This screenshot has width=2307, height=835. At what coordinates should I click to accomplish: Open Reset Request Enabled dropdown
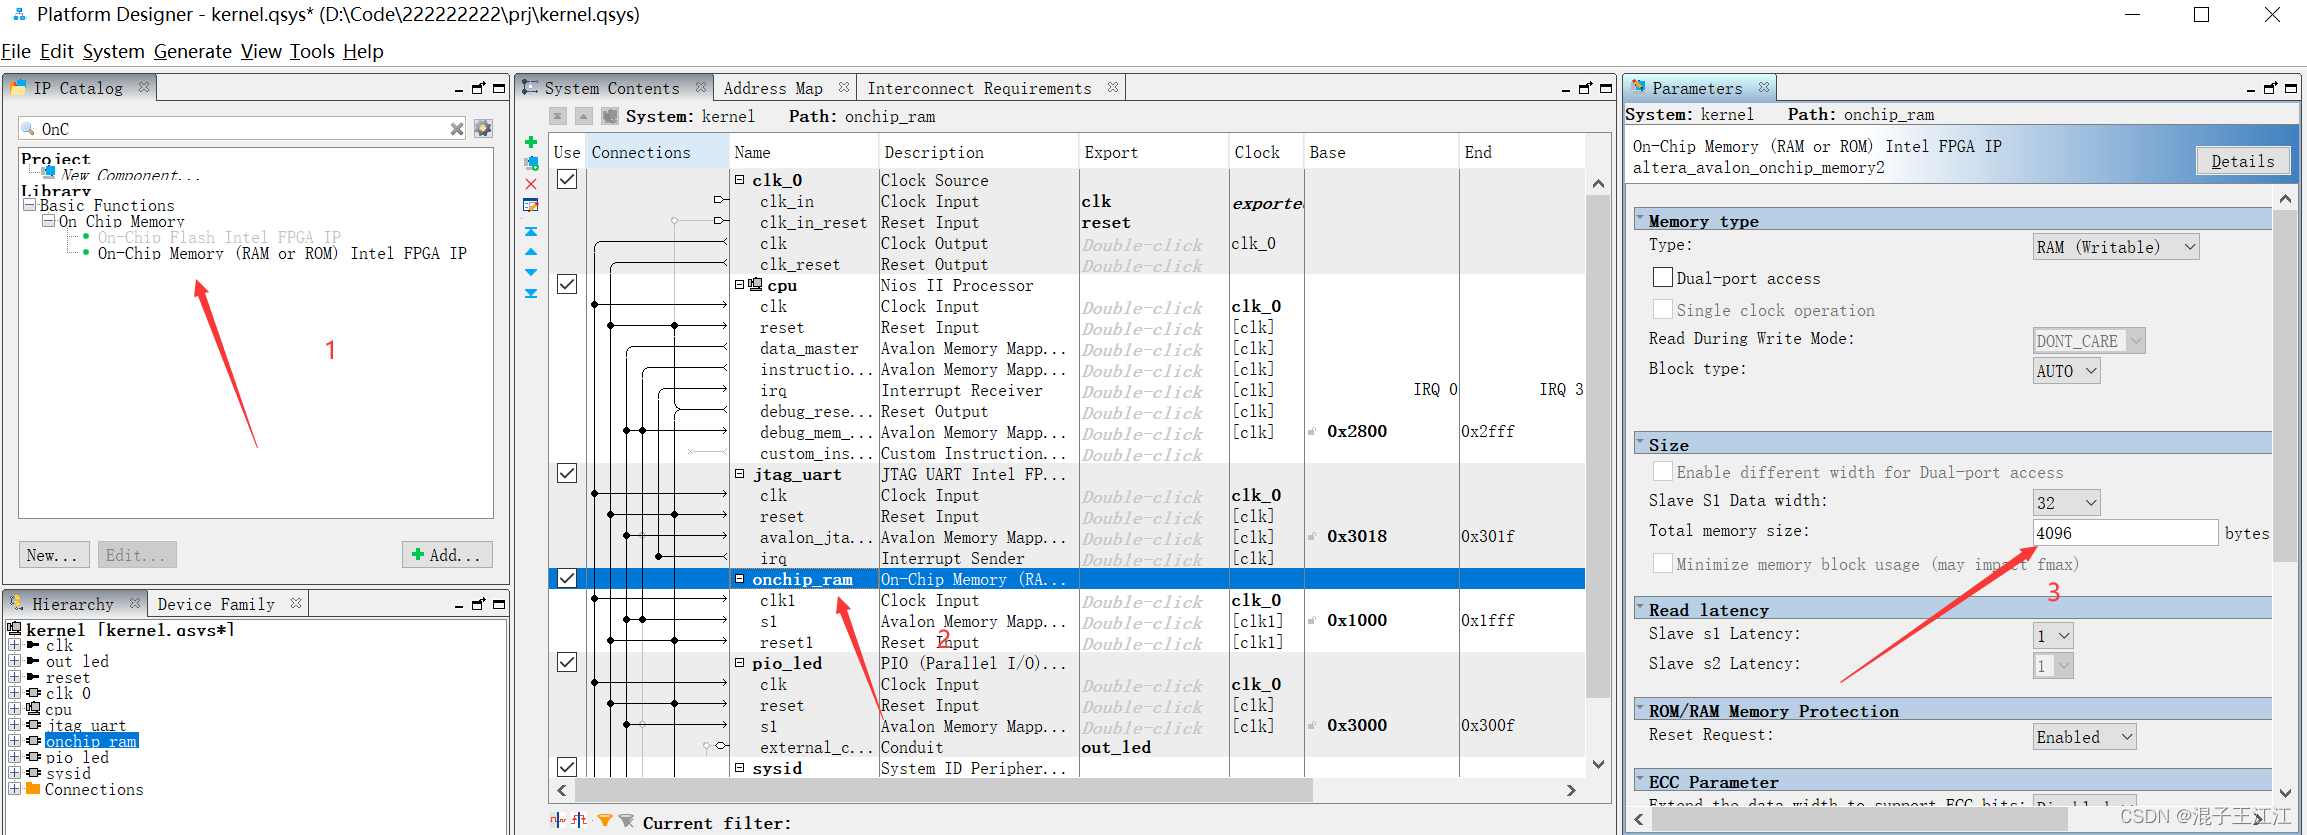click(x=2085, y=737)
